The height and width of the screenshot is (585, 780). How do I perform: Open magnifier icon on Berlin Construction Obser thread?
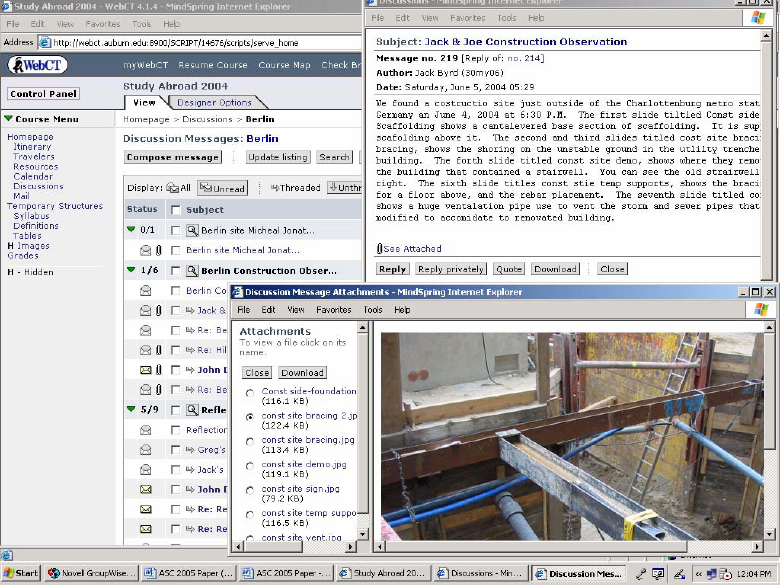(192, 271)
